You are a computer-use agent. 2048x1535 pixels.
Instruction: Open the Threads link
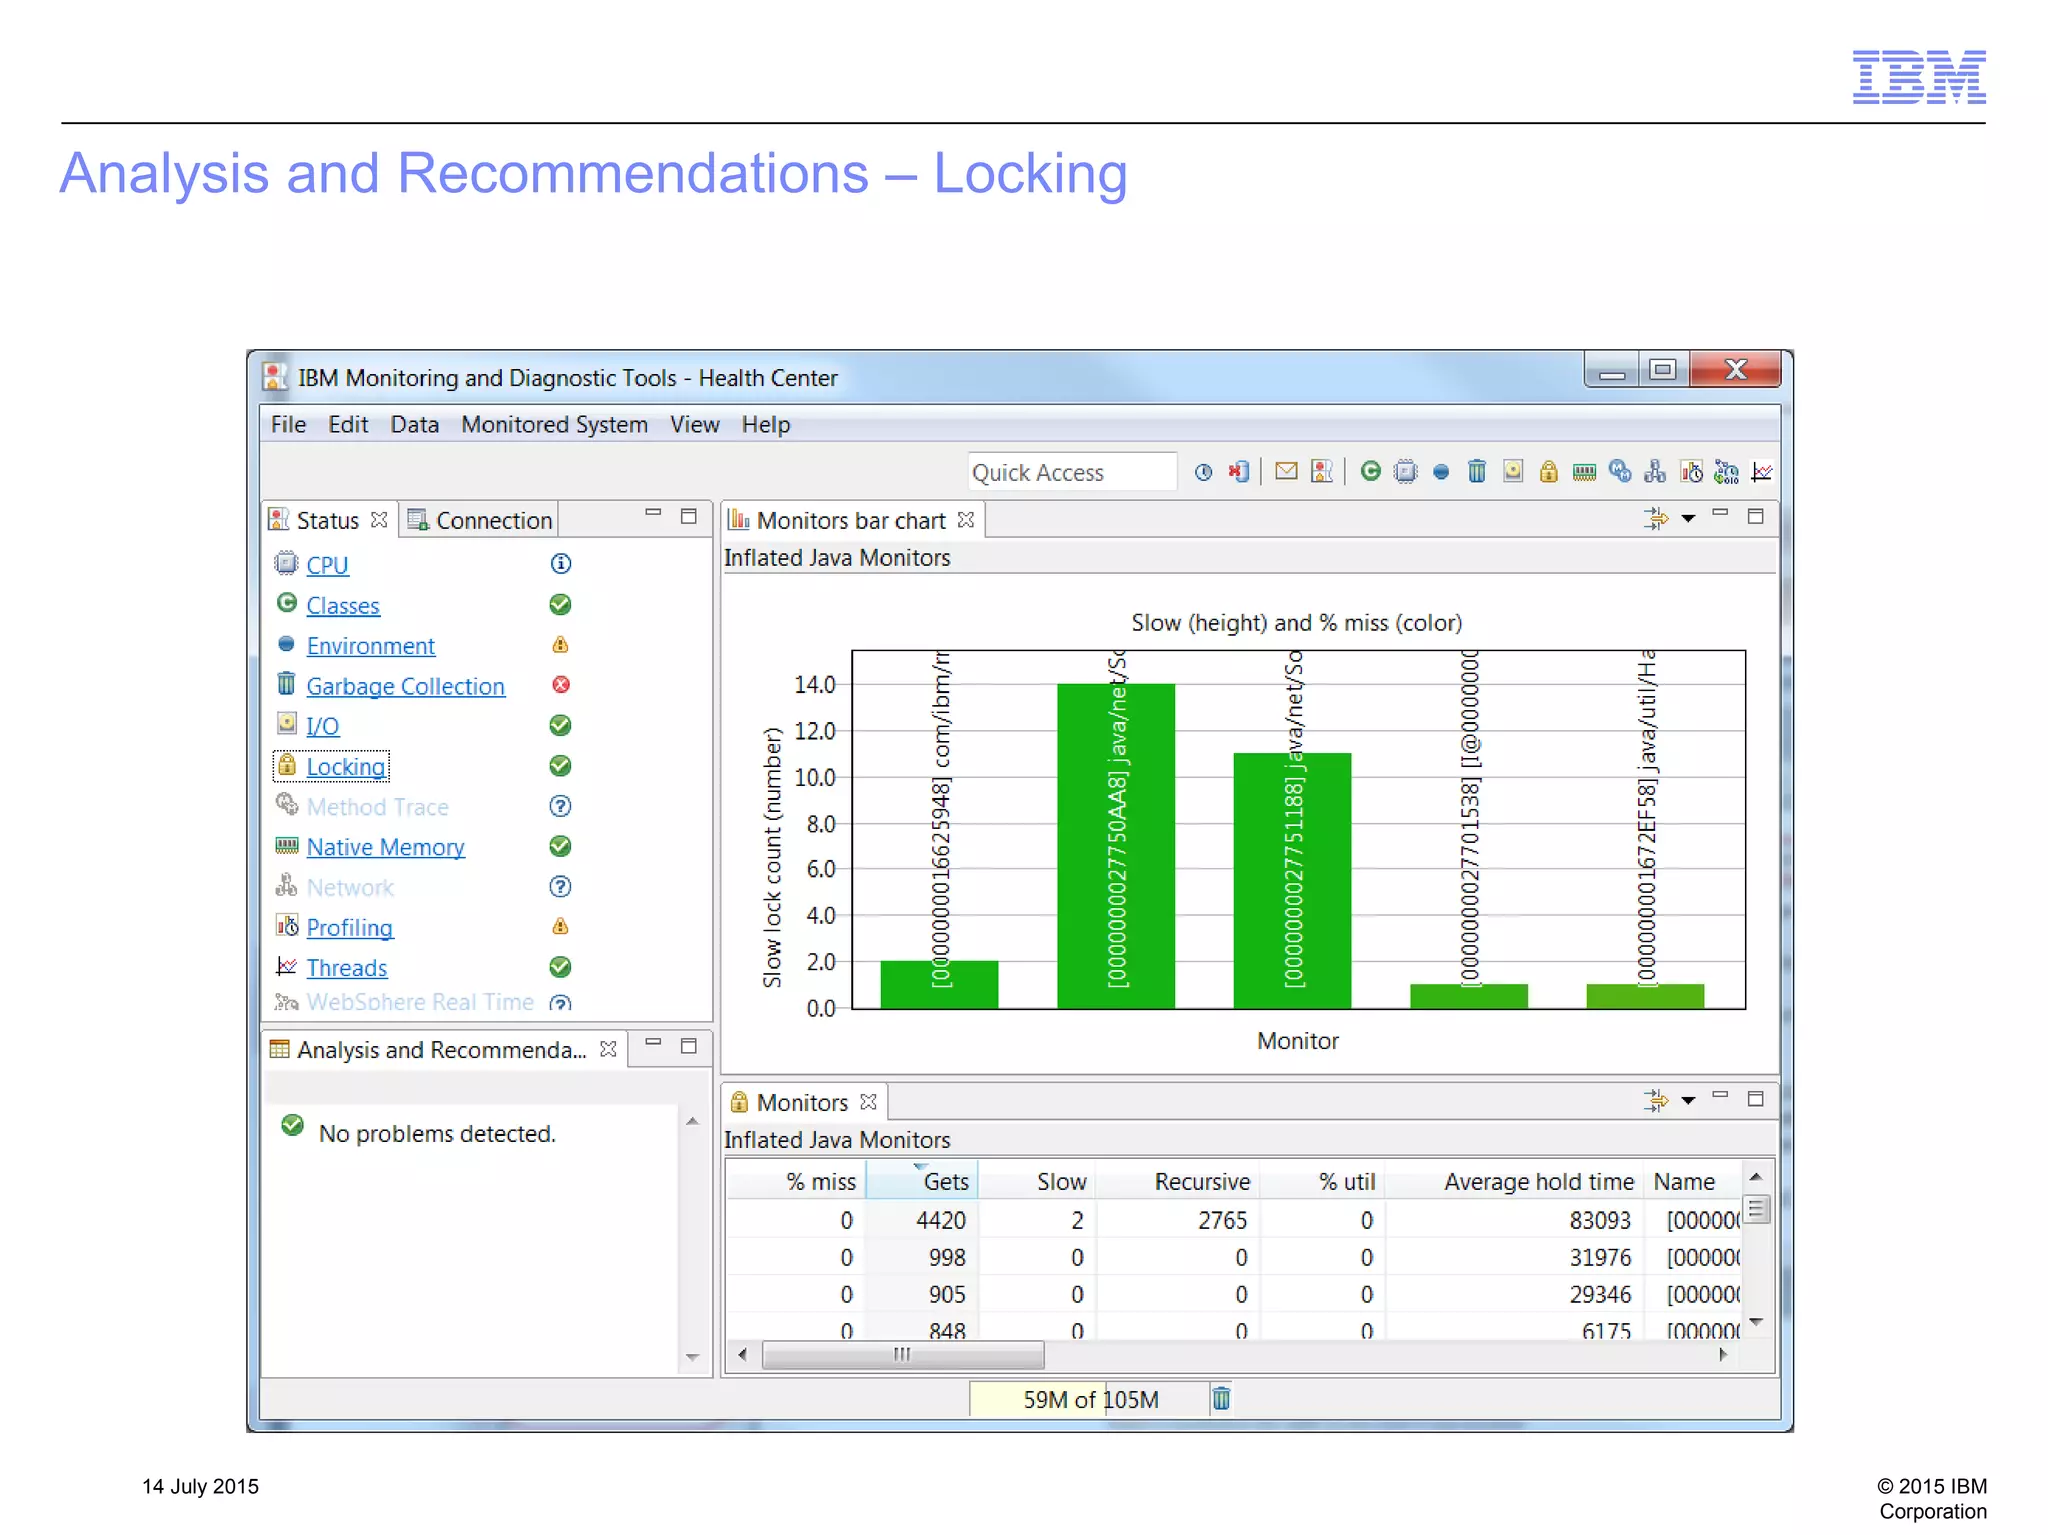click(x=346, y=968)
